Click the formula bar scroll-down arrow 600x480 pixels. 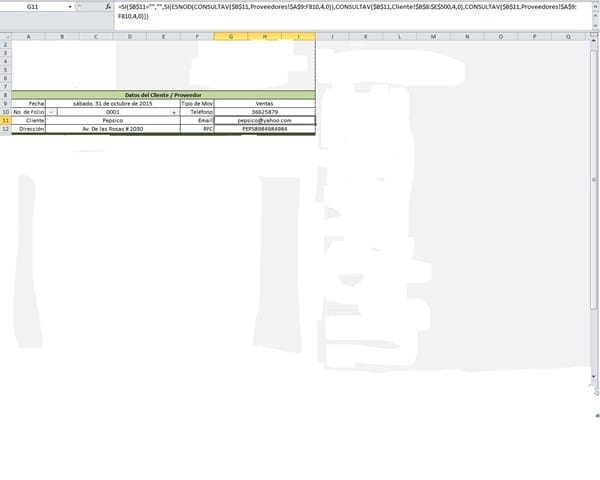click(595, 25)
